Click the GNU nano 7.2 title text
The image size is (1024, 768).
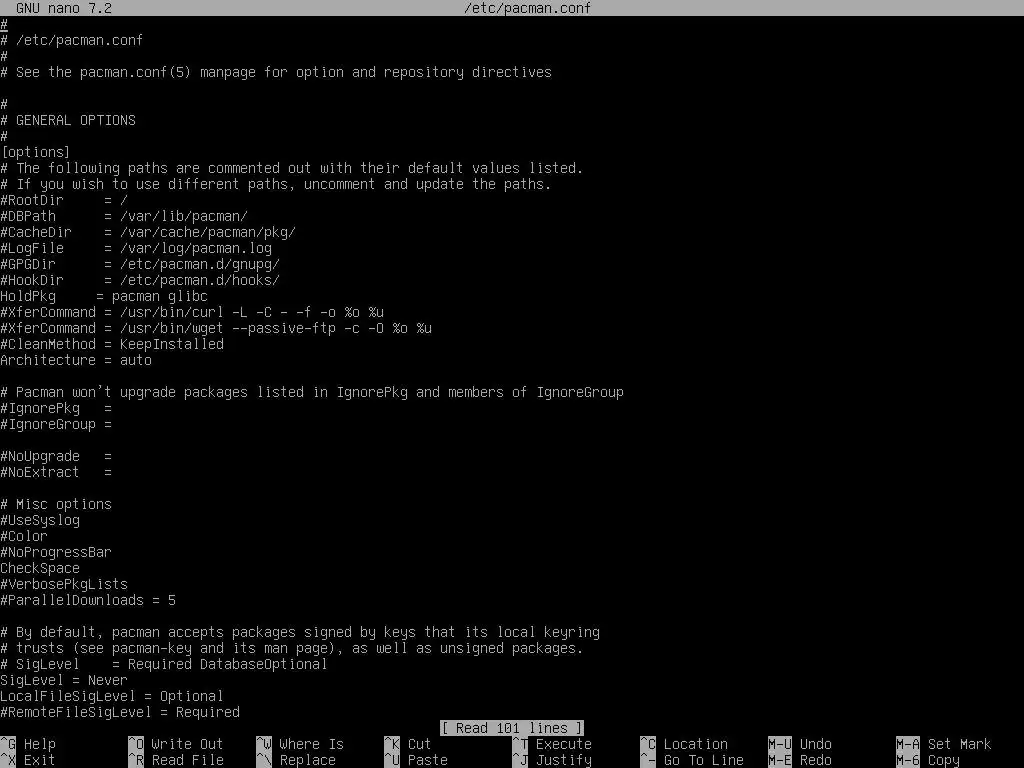[64, 8]
